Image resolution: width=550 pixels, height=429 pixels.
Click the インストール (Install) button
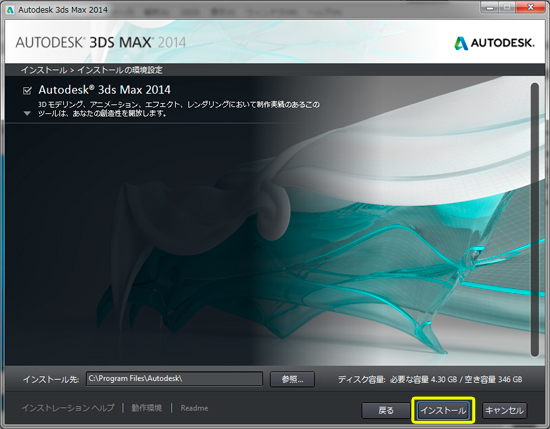click(443, 410)
